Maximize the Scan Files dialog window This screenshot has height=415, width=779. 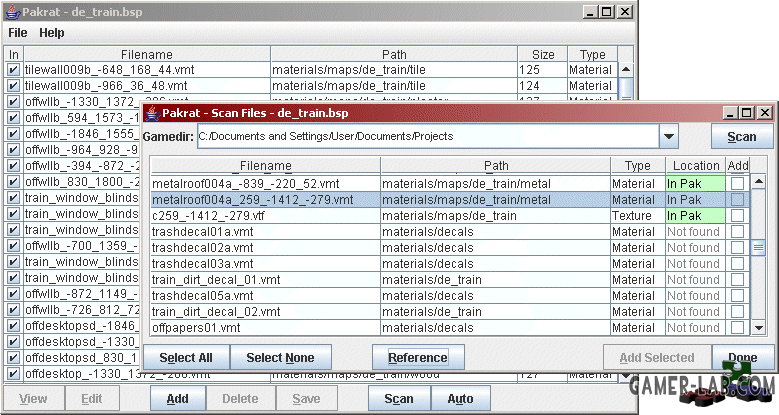(x=747, y=113)
